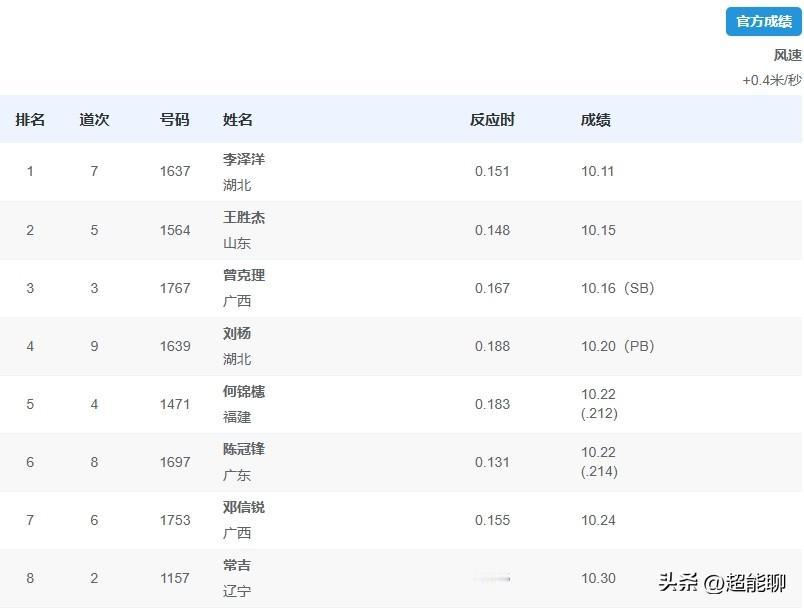Click athlete name 李泽洋

click(x=244, y=159)
